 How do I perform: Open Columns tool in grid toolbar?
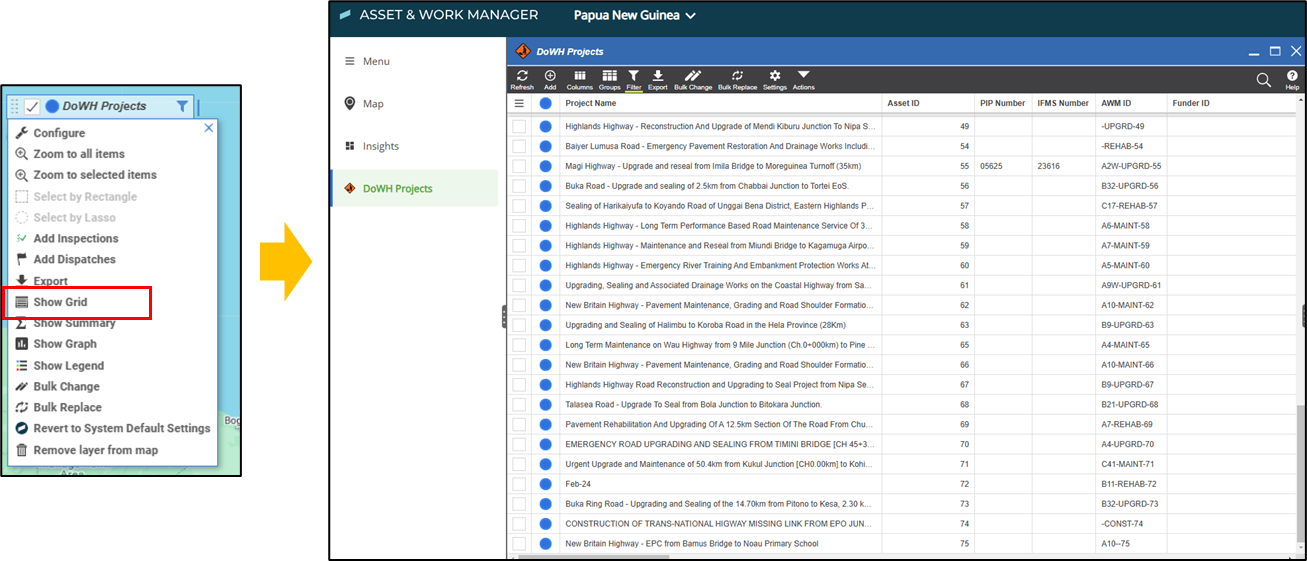580,79
